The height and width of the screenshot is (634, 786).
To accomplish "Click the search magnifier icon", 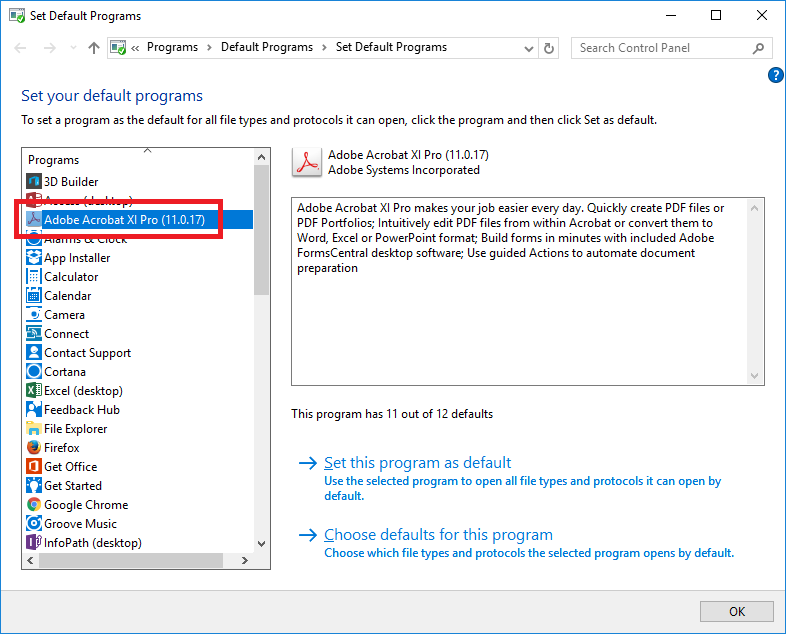I will 758,48.
